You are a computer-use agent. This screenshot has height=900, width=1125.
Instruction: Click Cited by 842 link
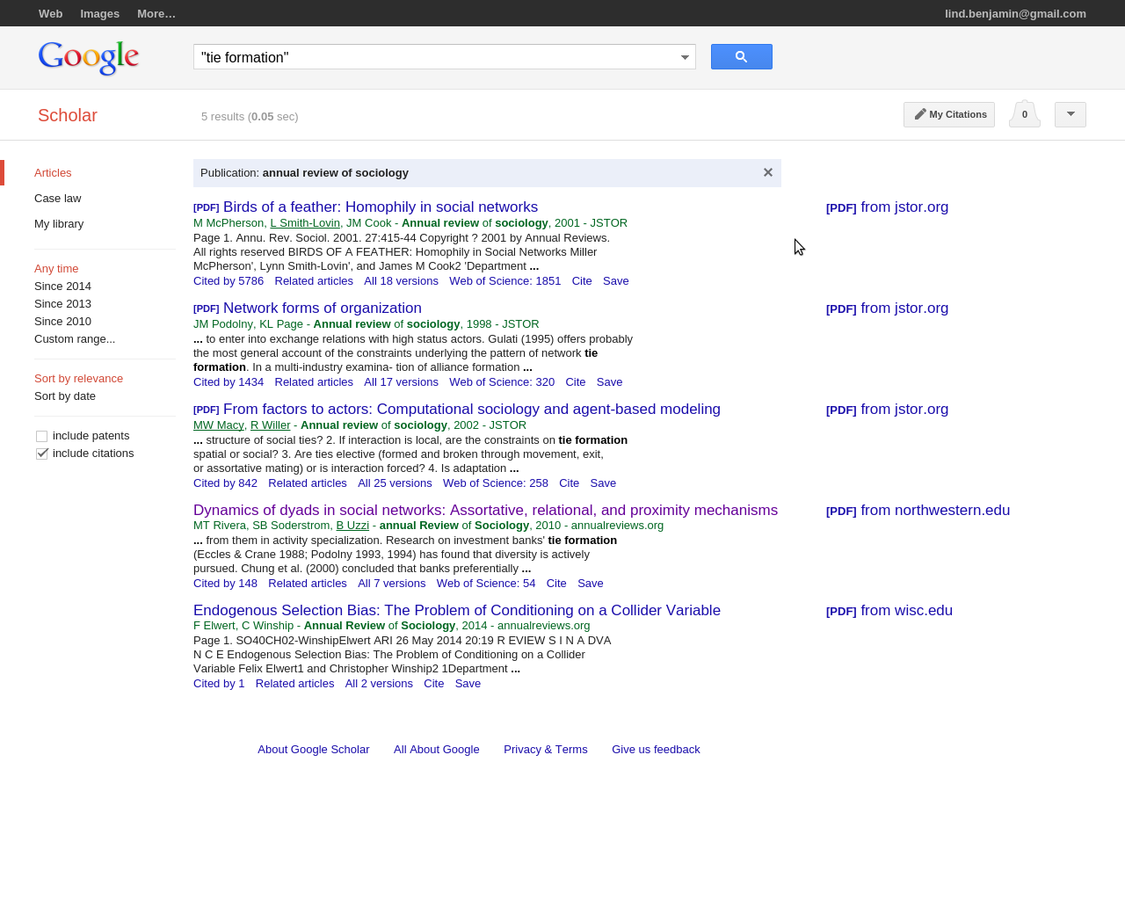click(x=225, y=484)
